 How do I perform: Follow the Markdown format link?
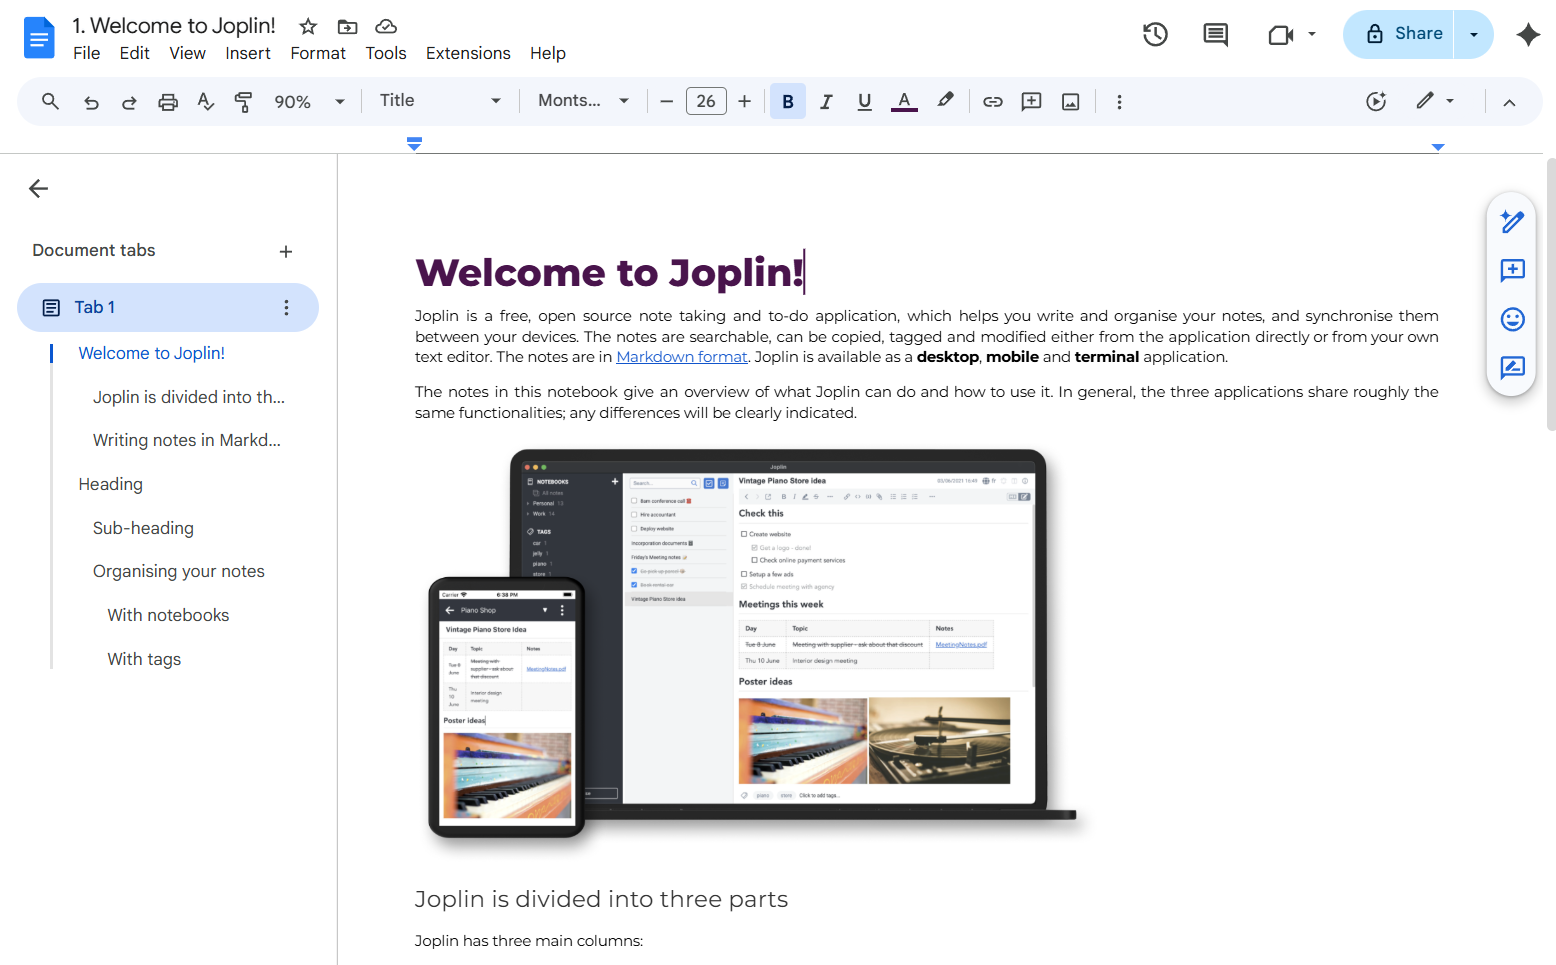681,356
